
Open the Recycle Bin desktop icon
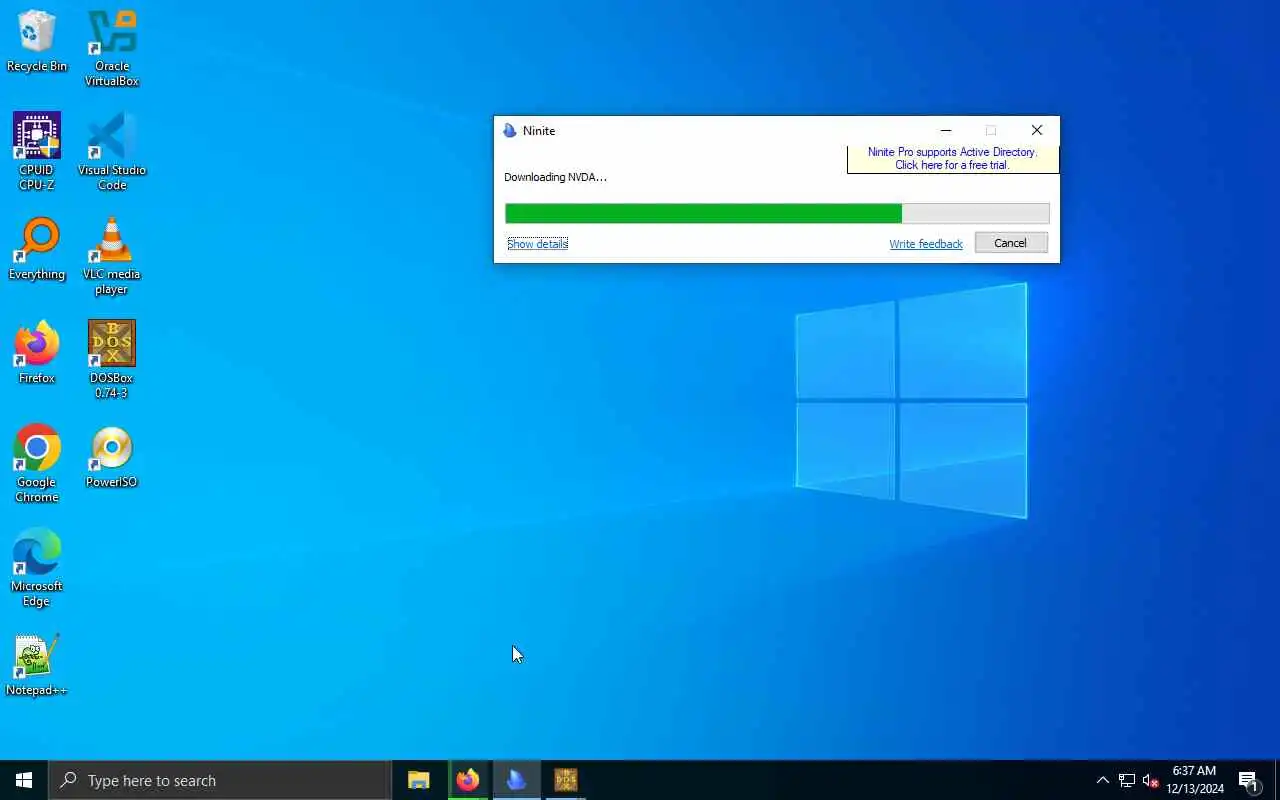[x=37, y=42]
